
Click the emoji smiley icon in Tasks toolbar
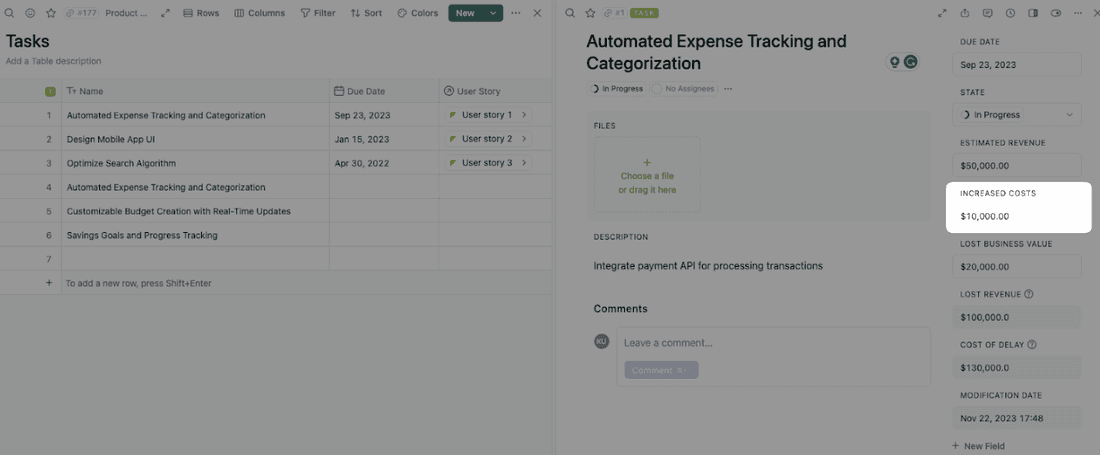pos(30,13)
